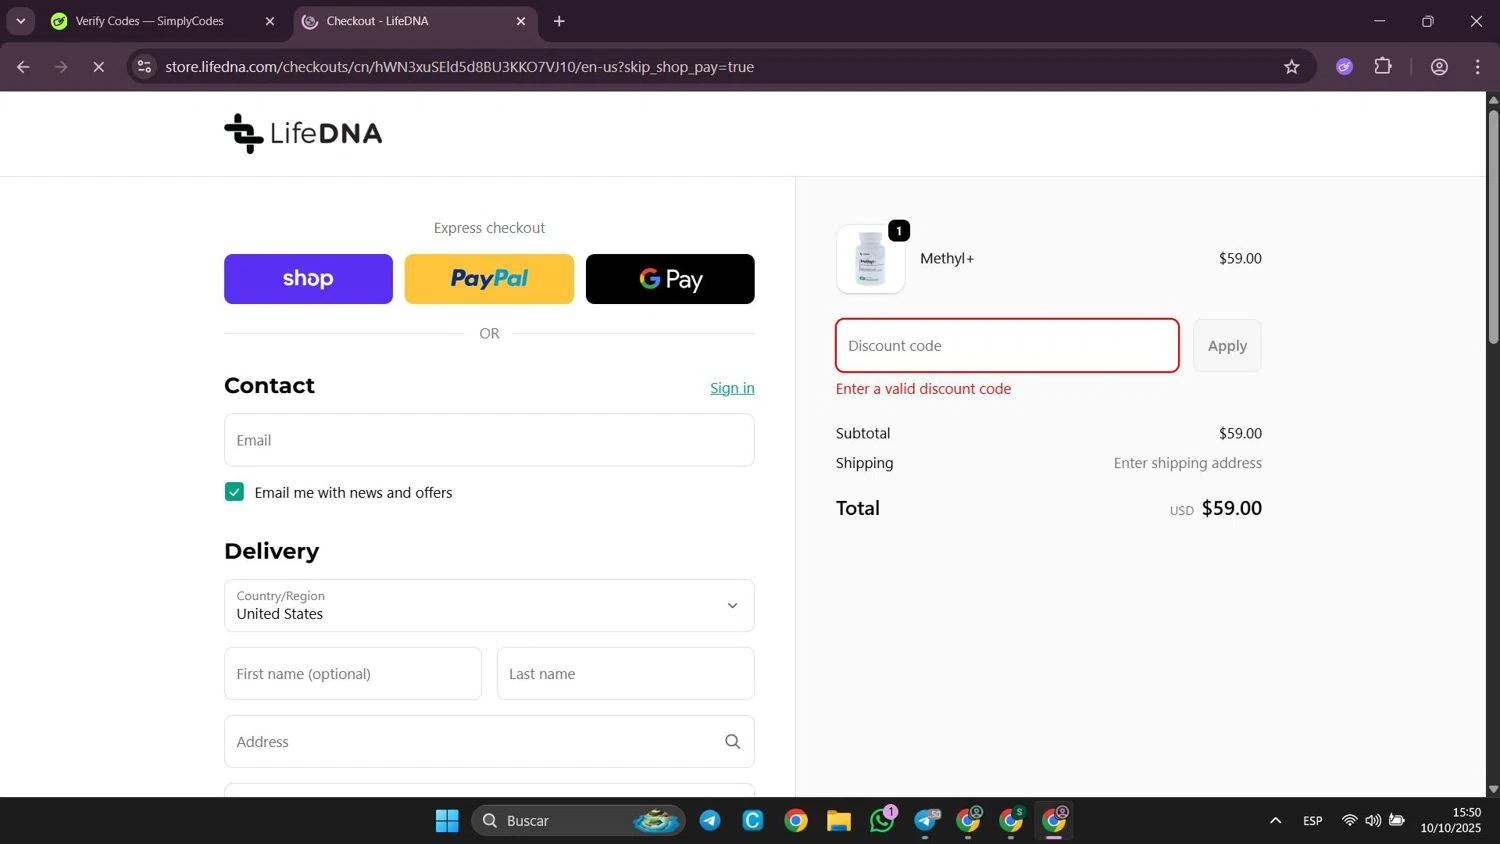
Task: Pay with Shop Pay button
Action: click(308, 279)
